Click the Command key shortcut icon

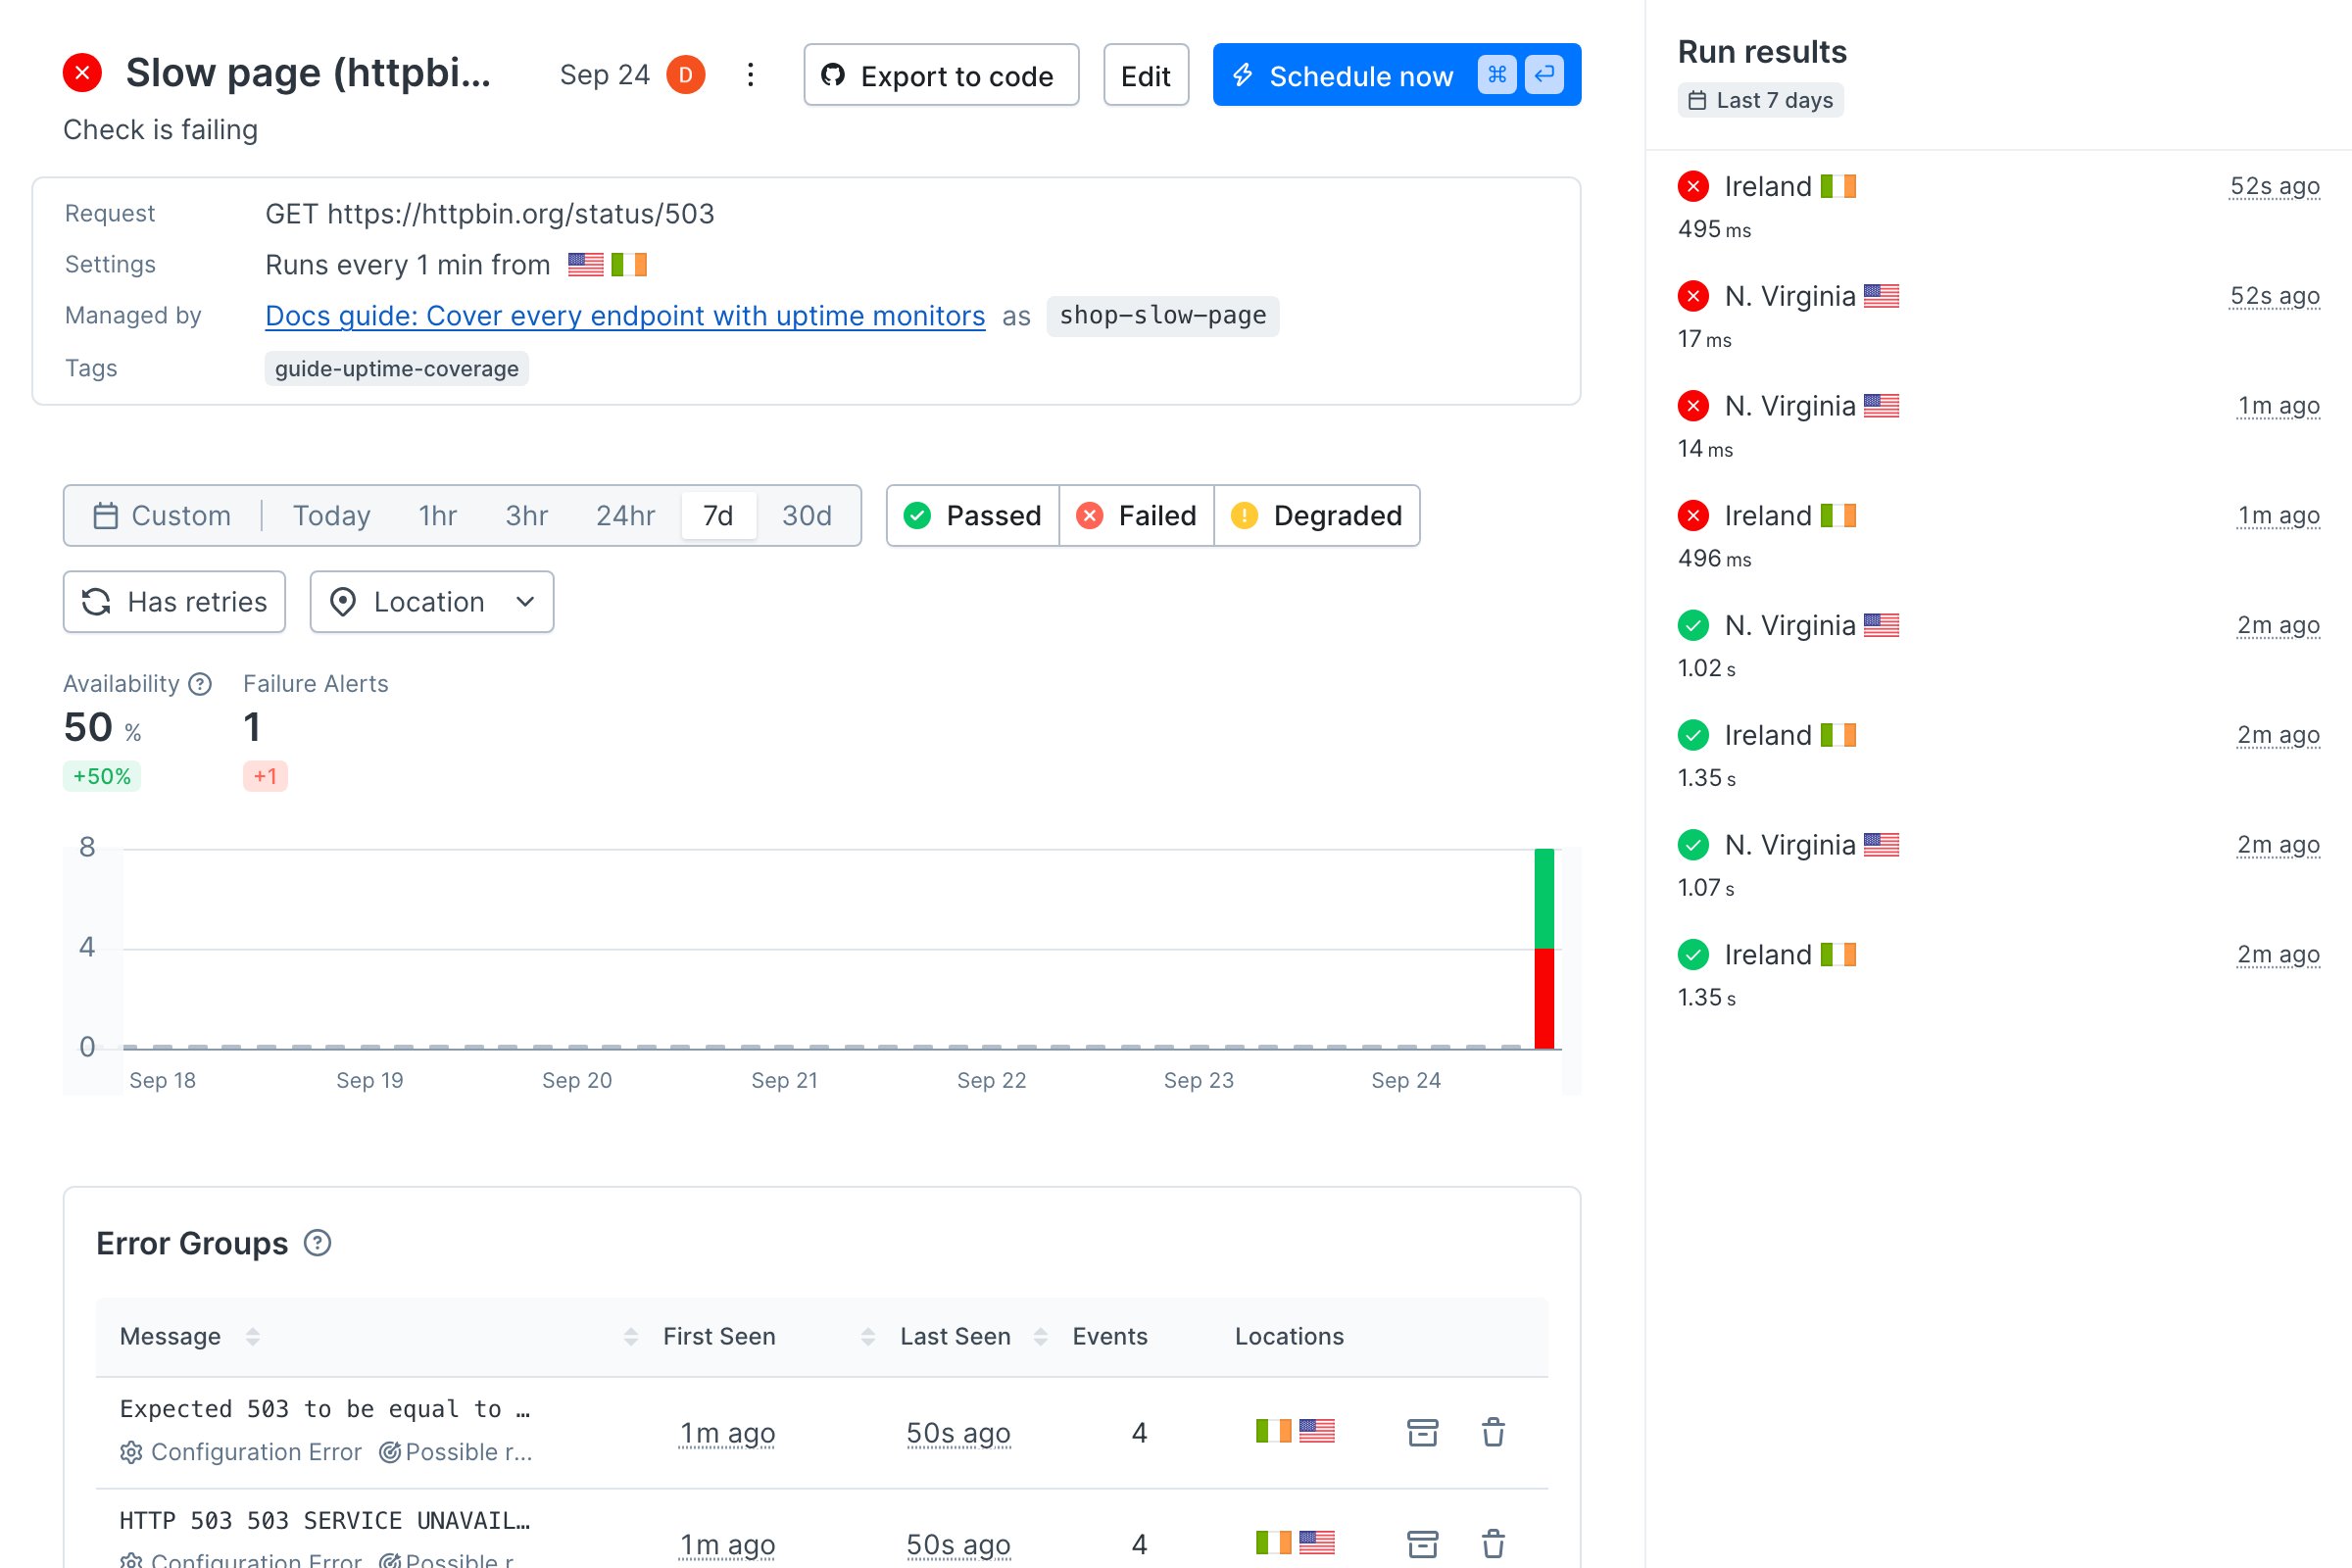pyautogui.click(x=1497, y=74)
